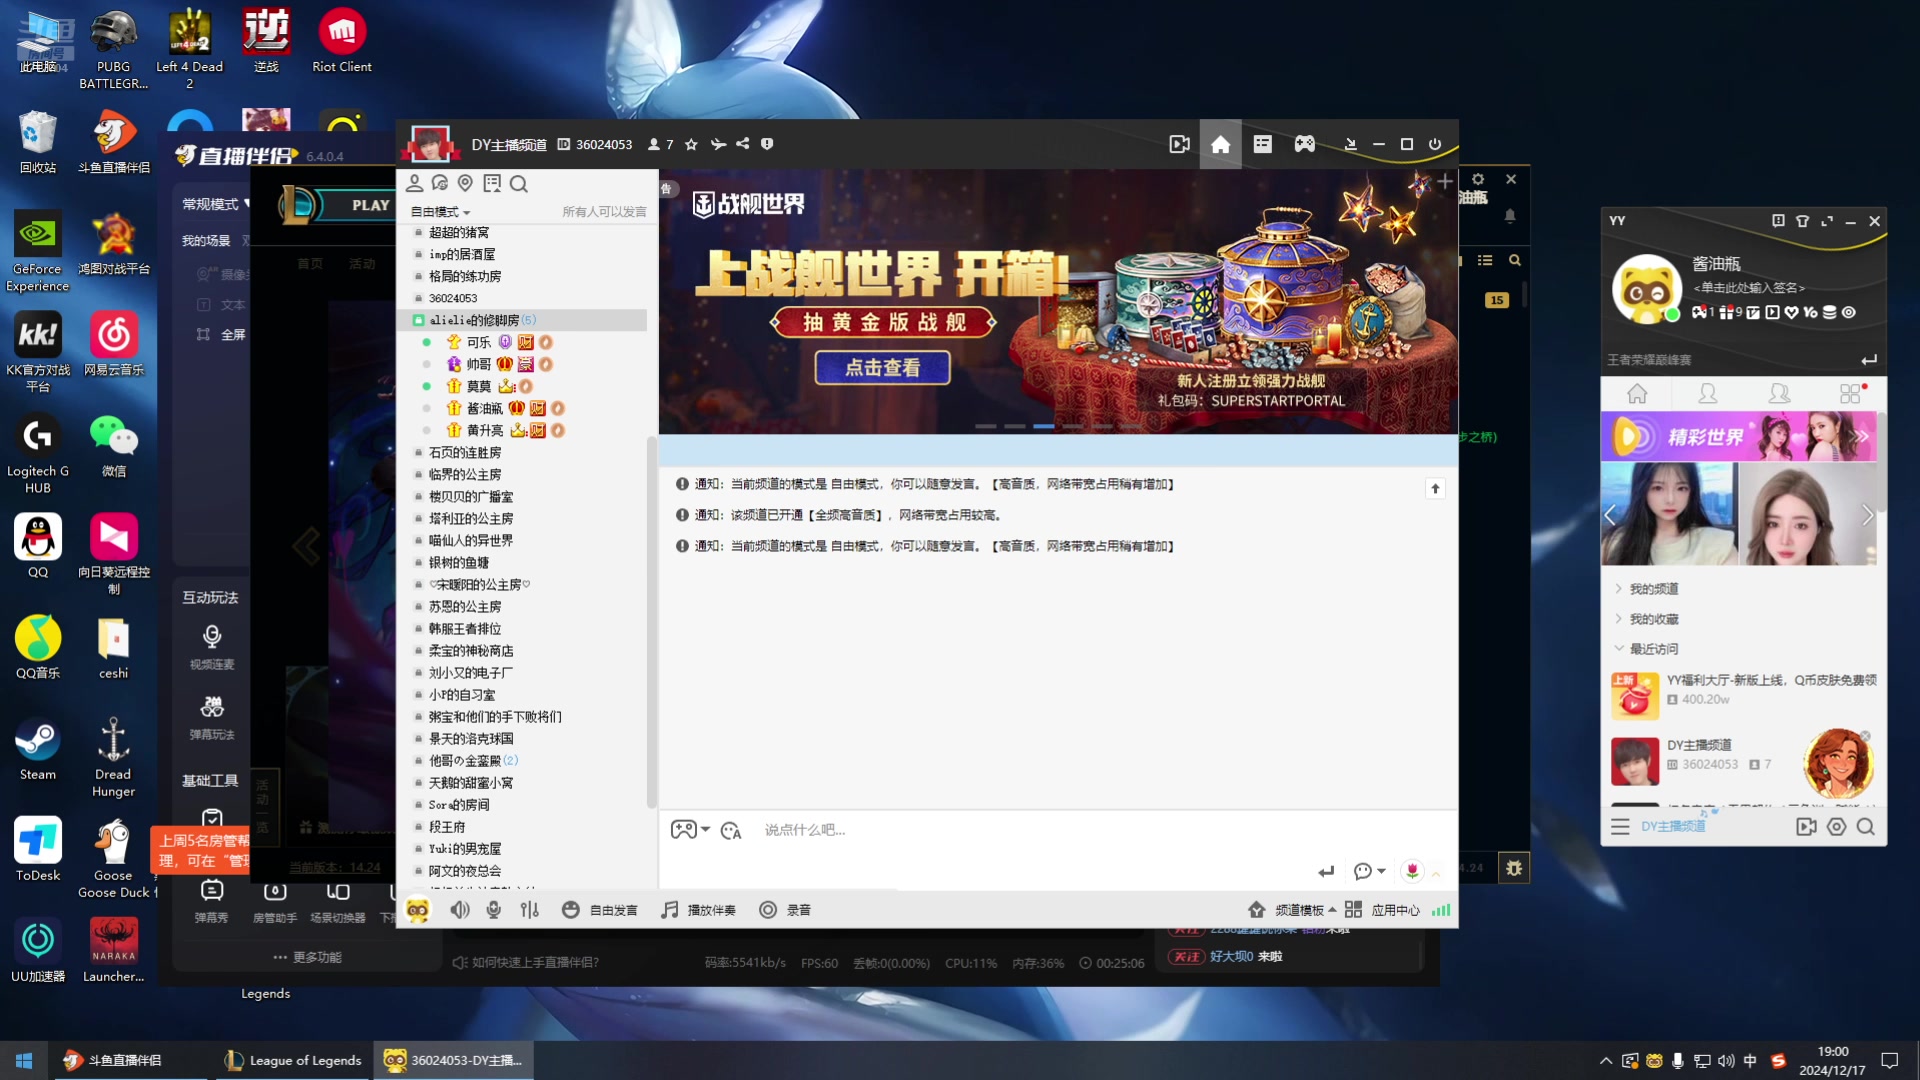Open 应用中心 app center
This screenshot has height=1080, width=1920.
(1383, 910)
